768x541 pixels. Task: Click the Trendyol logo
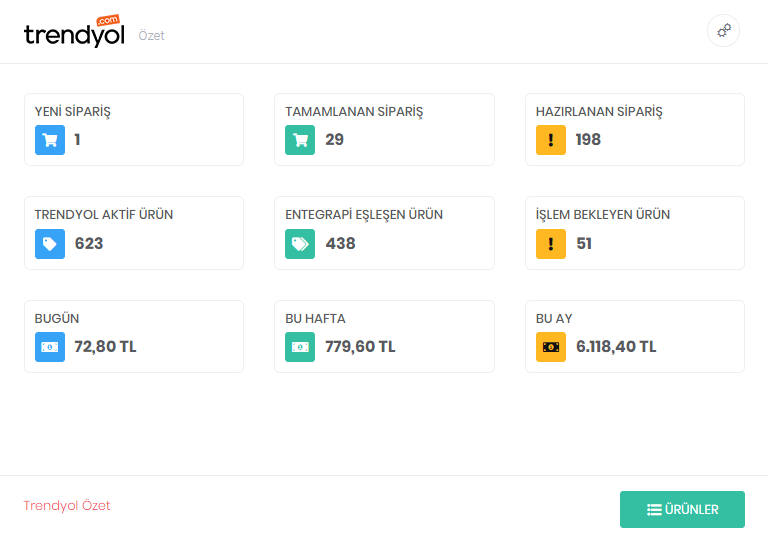[74, 33]
